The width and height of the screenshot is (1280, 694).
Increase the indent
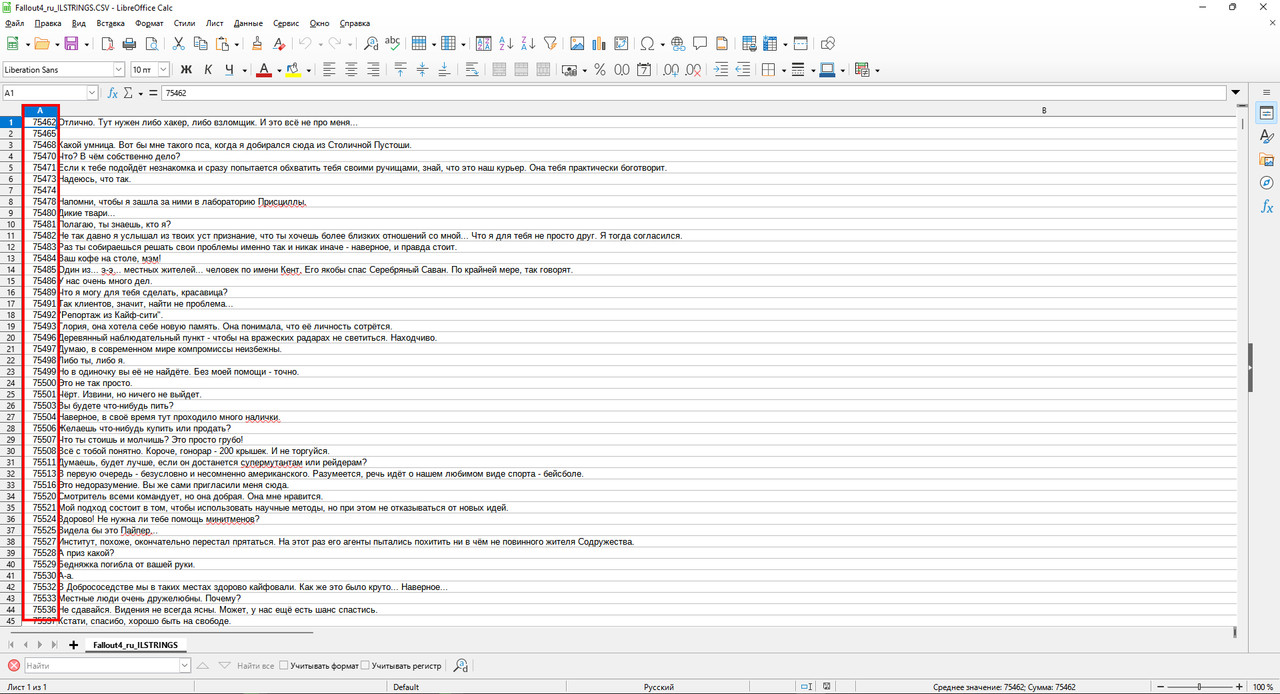[x=721, y=70]
